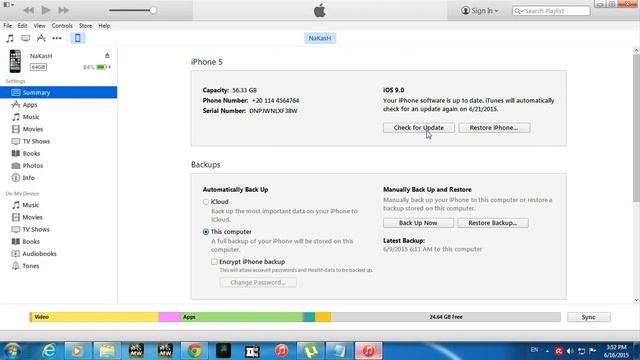
Task: Click the battery charge indicator for NaKasH
Action: (x=101, y=67)
